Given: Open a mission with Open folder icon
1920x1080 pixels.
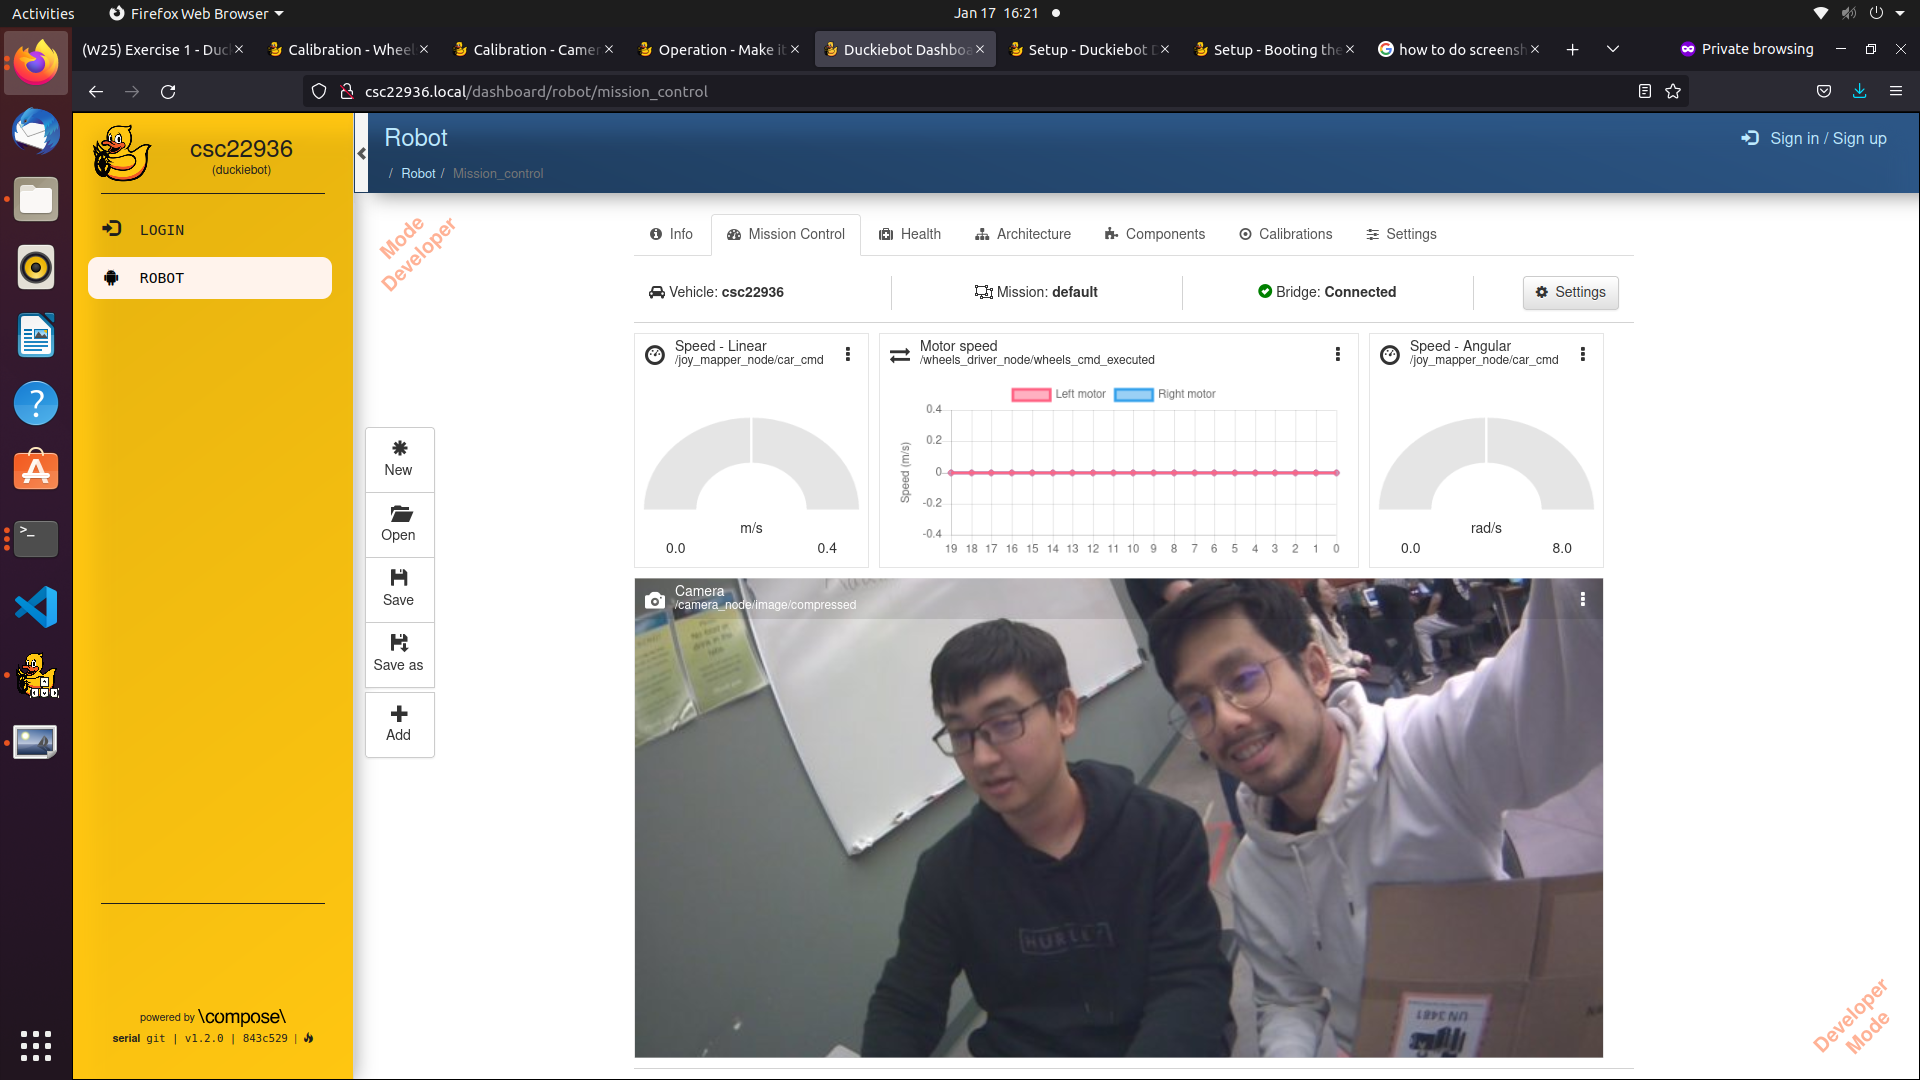Looking at the screenshot, I should pos(400,514).
